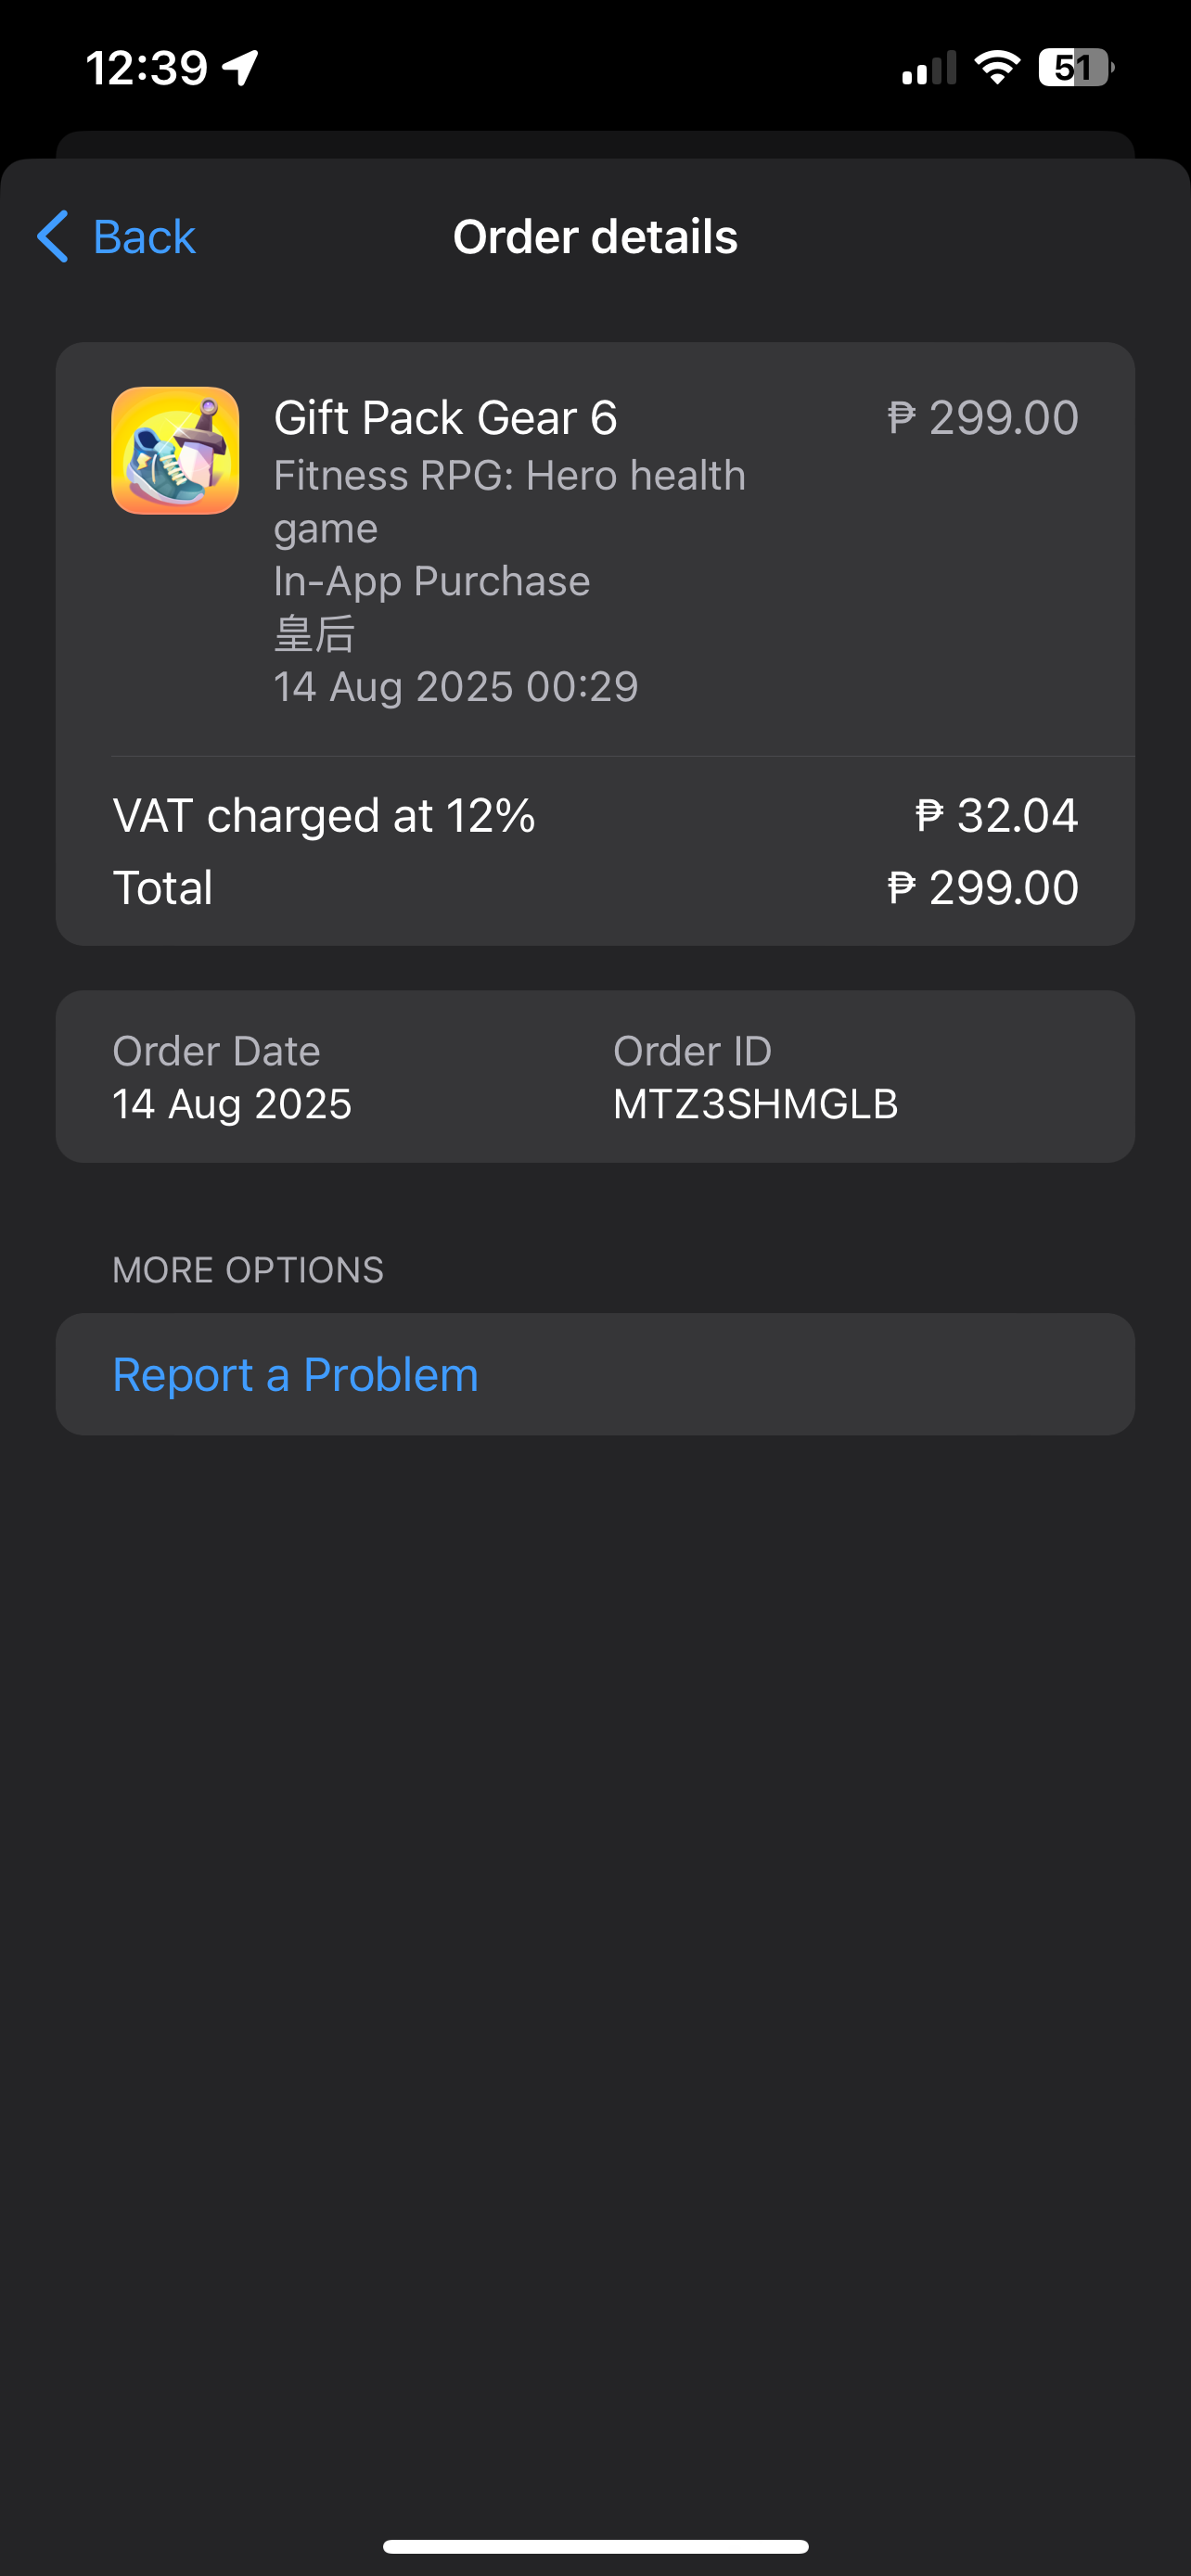The width and height of the screenshot is (1191, 2576).
Task: Open Report a Problem link
Action: 295,1375
